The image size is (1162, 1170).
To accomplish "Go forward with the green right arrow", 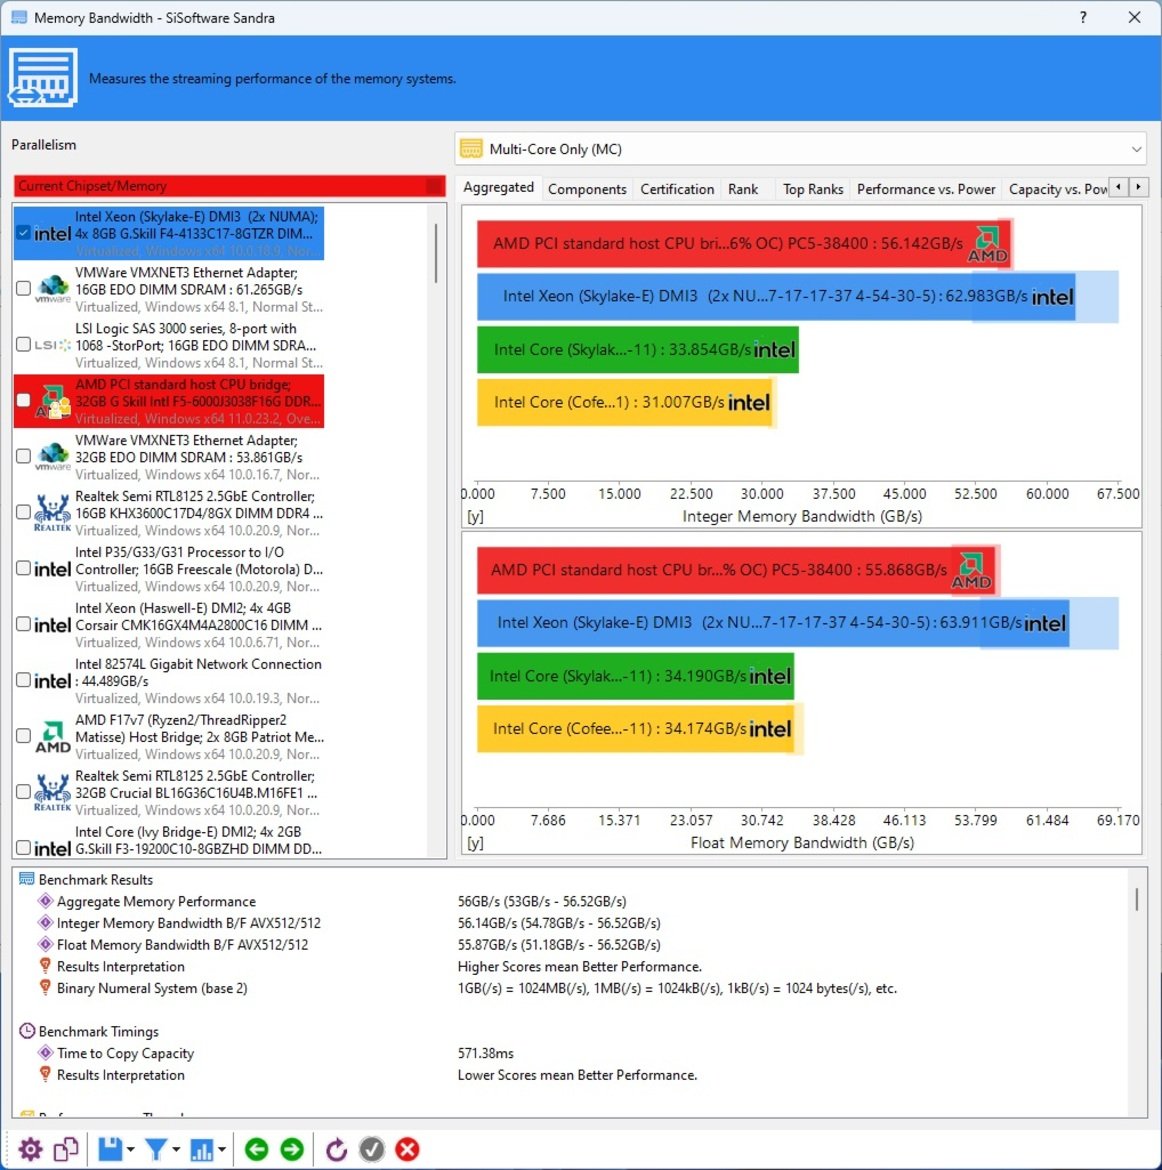I will 292,1149.
